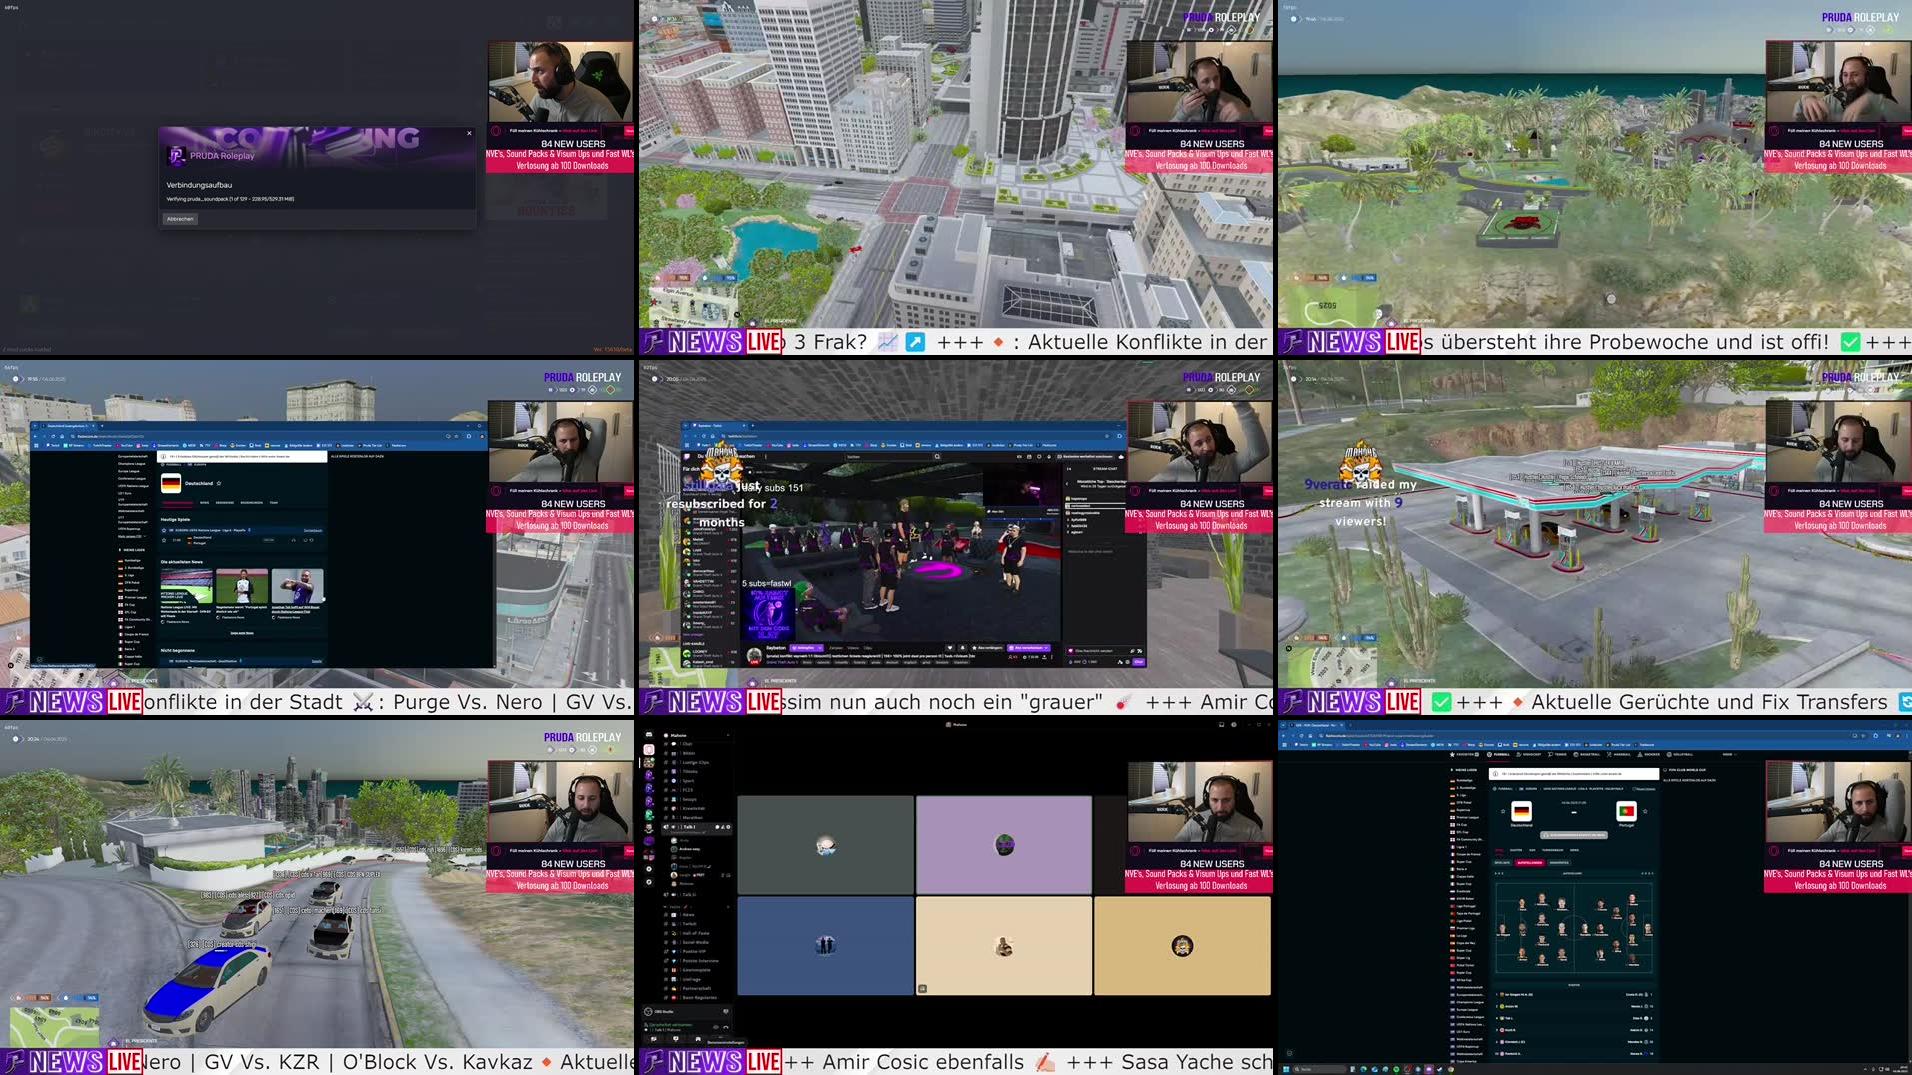Open the third news thumbnail on Deutschland page
Screen dimensions: 1912x1075
(298, 586)
